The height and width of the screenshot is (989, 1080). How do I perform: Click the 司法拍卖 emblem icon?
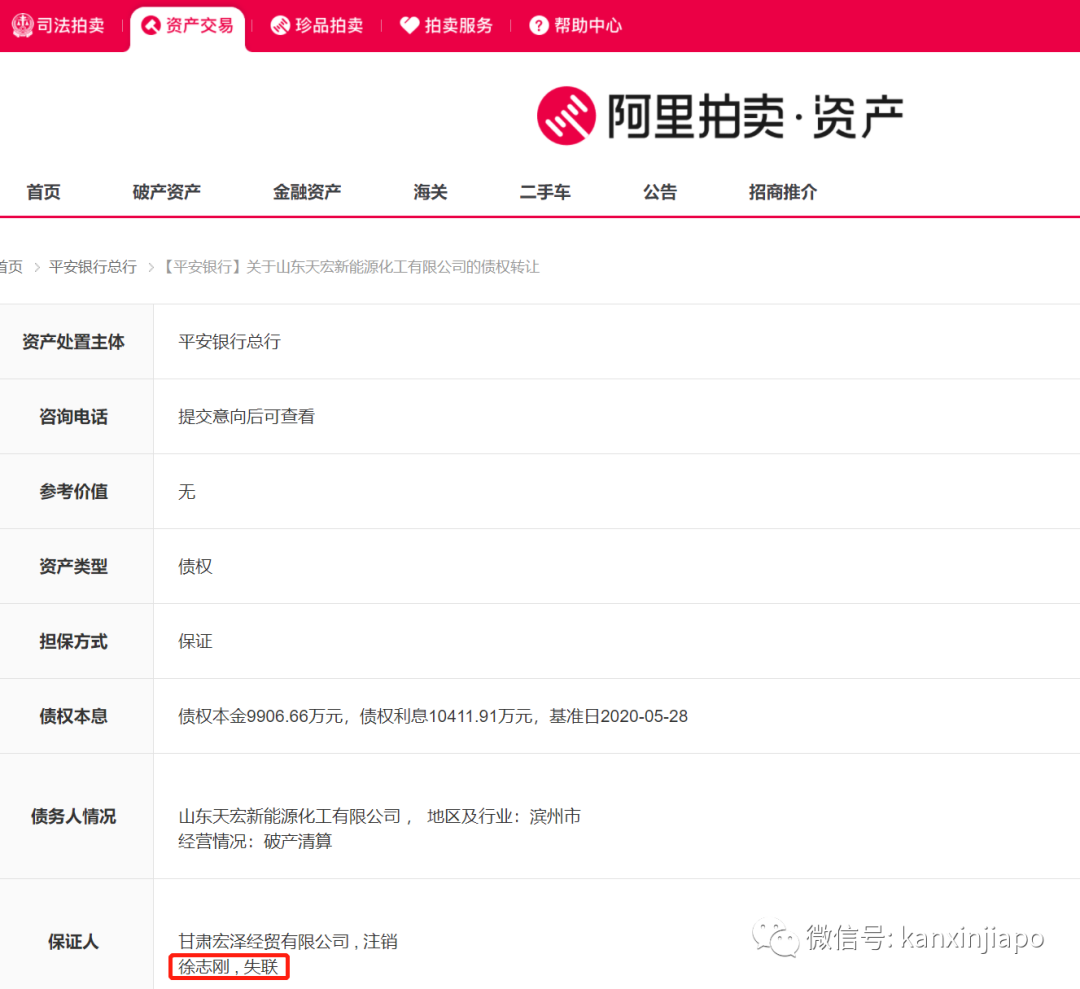(x=22, y=25)
